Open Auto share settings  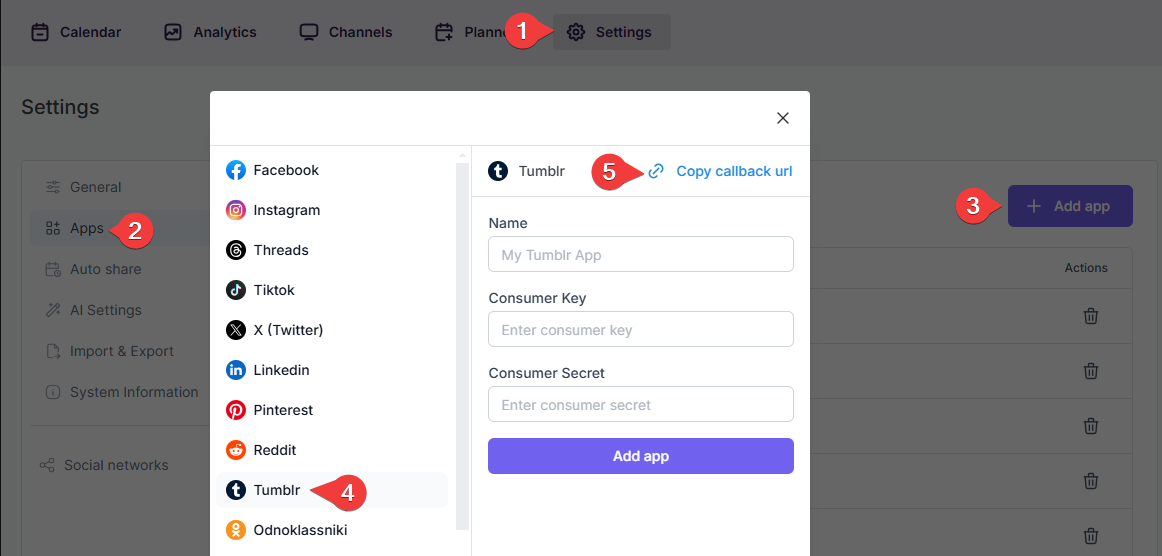pyautogui.click(x=120, y=269)
